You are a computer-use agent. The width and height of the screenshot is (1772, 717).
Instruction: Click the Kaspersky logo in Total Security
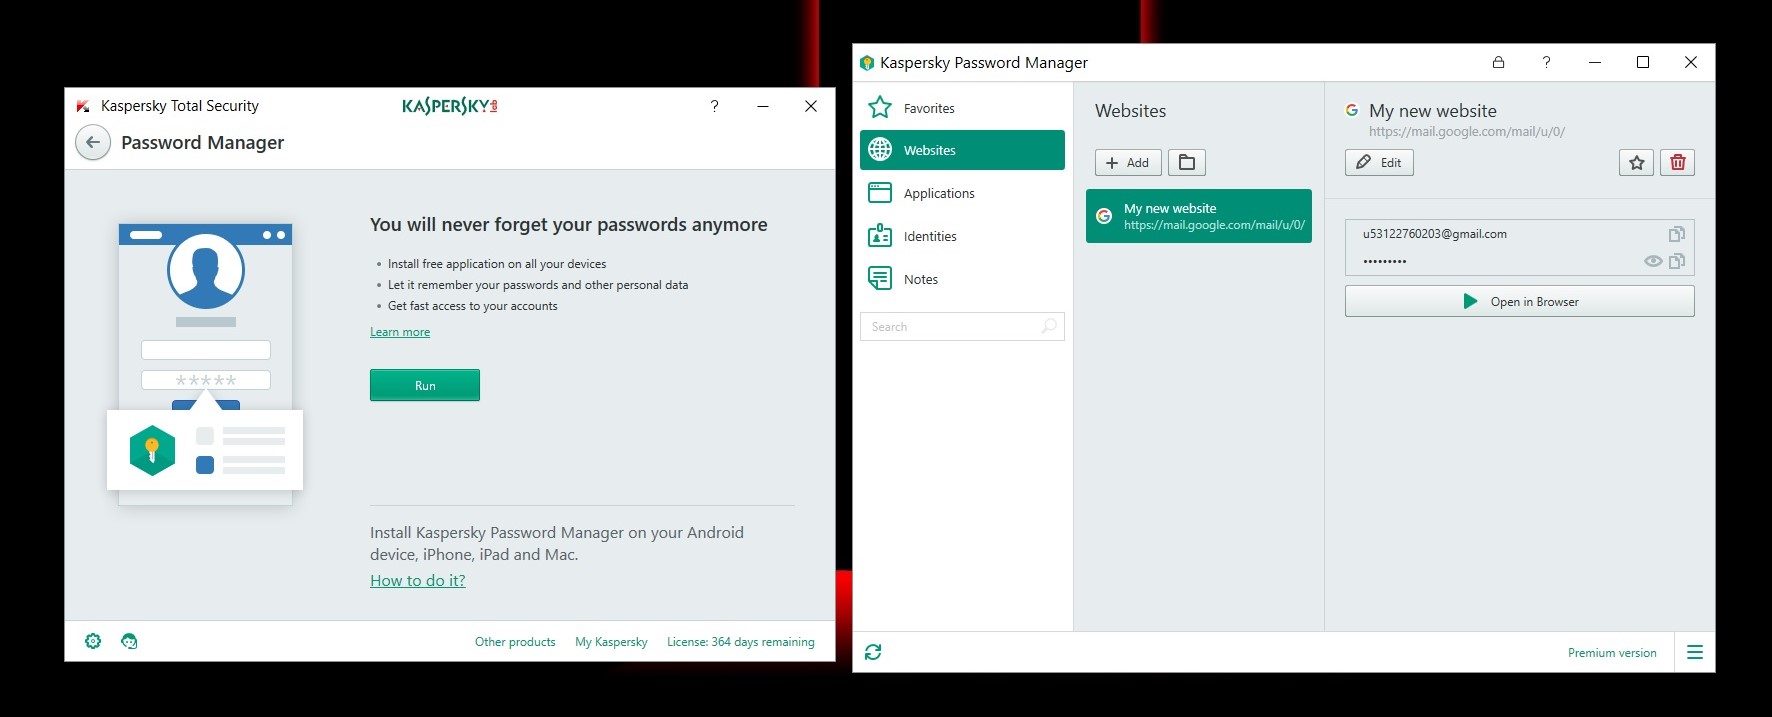[x=450, y=105]
